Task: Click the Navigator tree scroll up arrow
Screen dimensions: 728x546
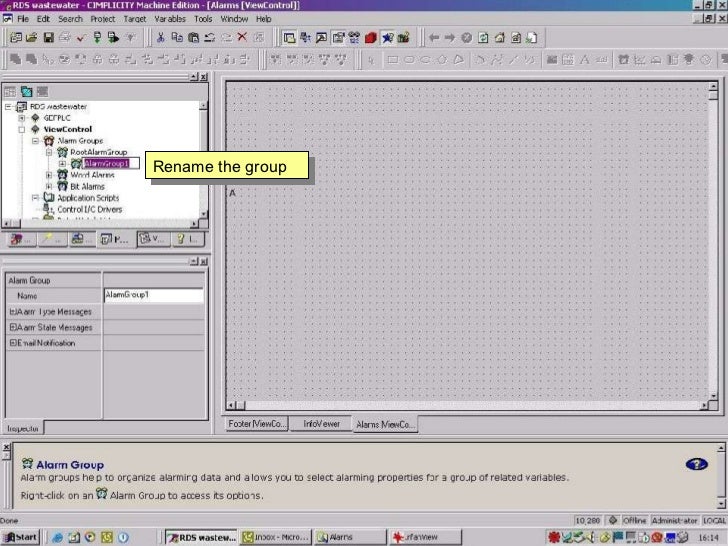Action: (x=203, y=106)
